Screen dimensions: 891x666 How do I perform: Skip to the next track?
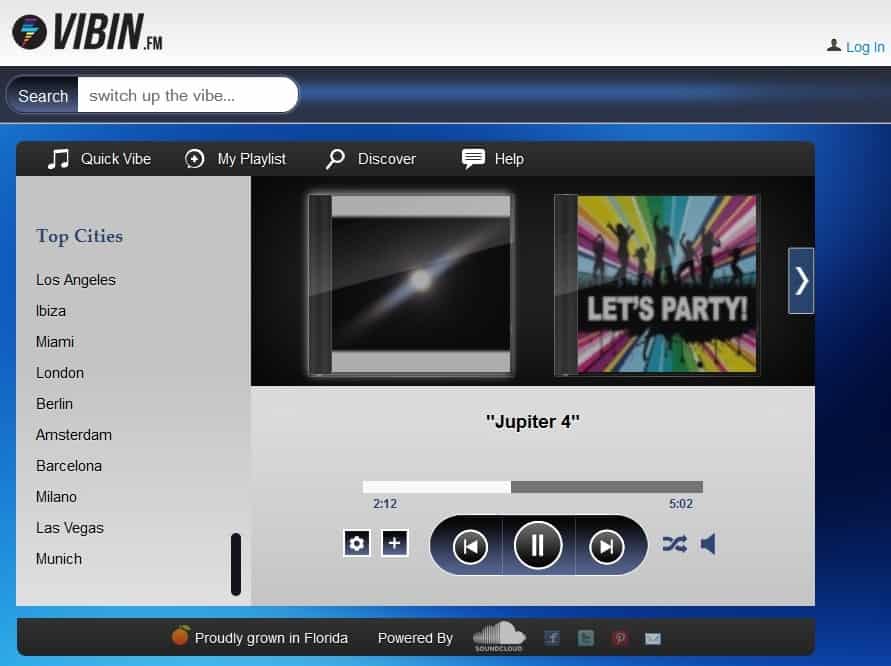click(606, 546)
